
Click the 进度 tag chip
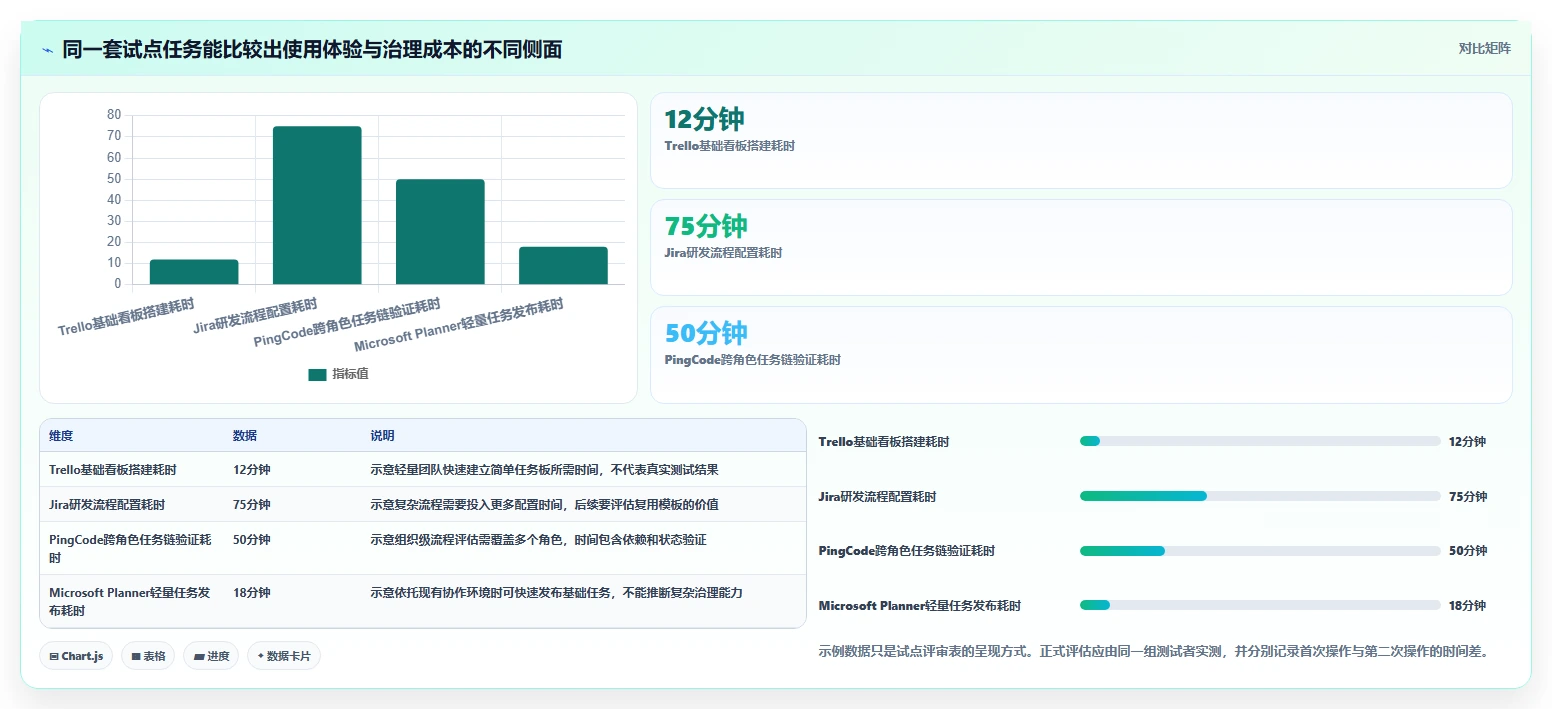[211, 656]
